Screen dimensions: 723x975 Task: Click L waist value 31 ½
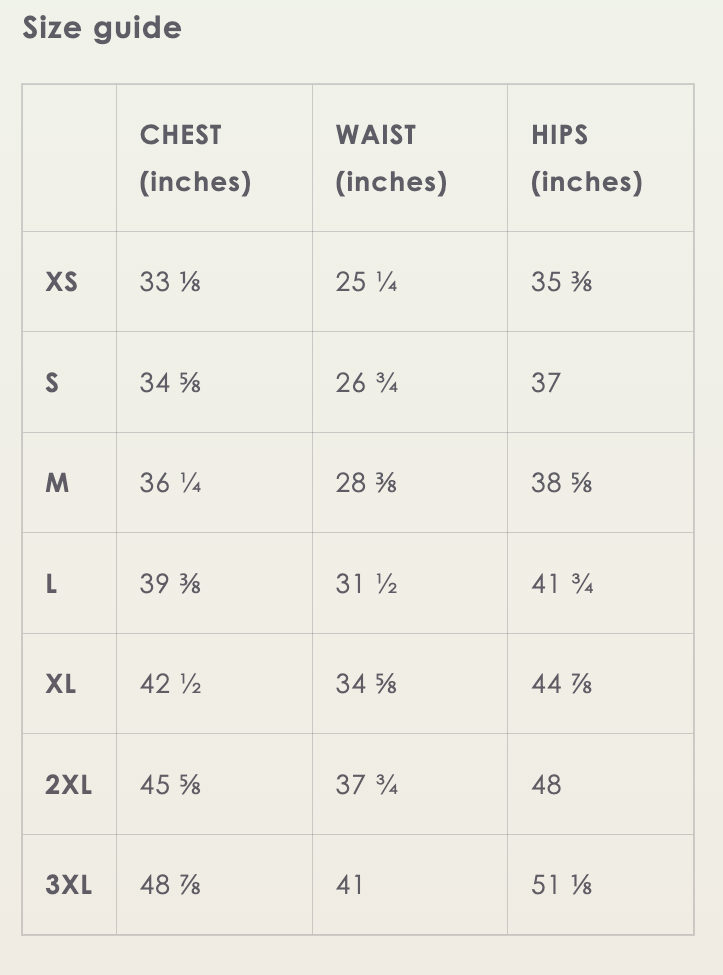[x=367, y=584]
